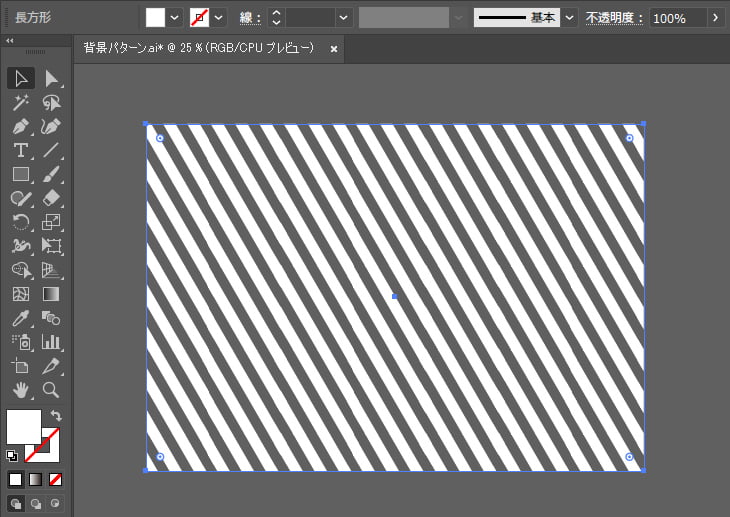Viewport: 730px width, 517px height.
Task: Open stroke color dropdown in control bar
Action: (x=219, y=18)
